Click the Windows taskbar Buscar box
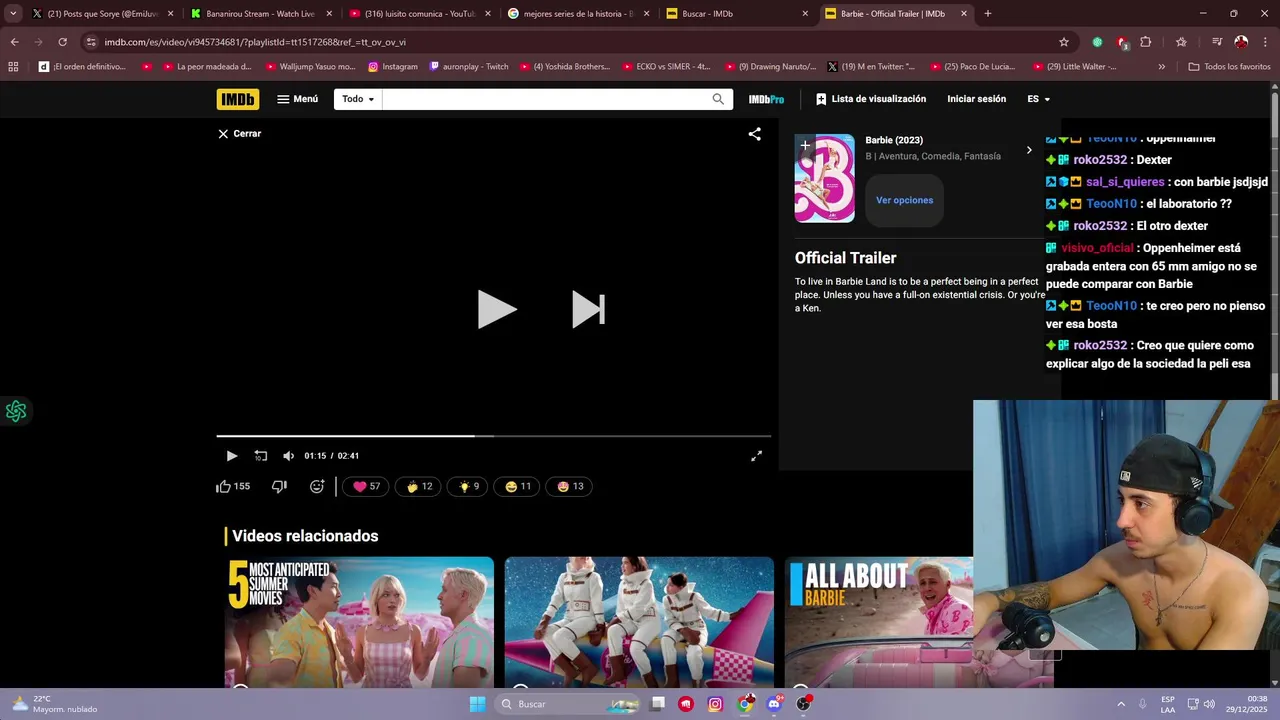 pos(568,704)
